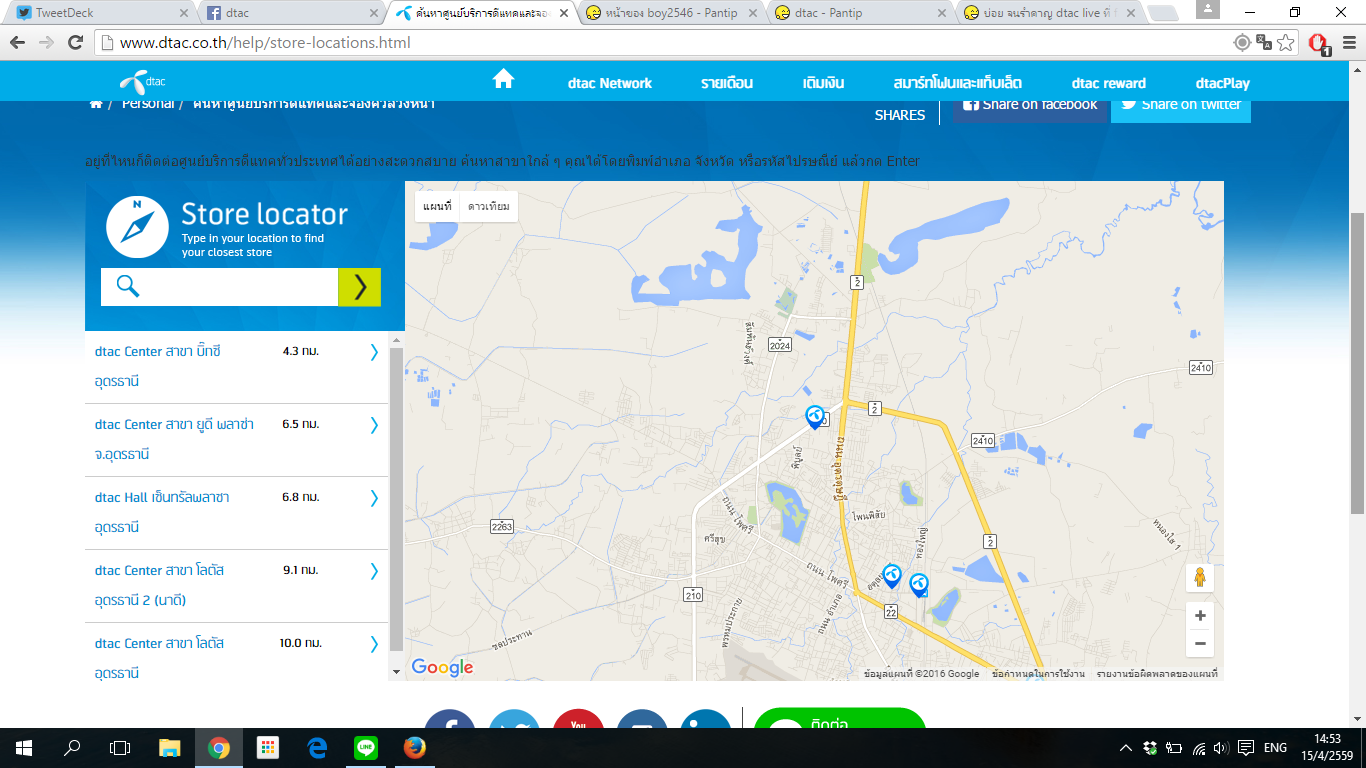1366x768 pixels.
Task: Bookmark this page with the star icon
Action: pyautogui.click(x=1286, y=43)
